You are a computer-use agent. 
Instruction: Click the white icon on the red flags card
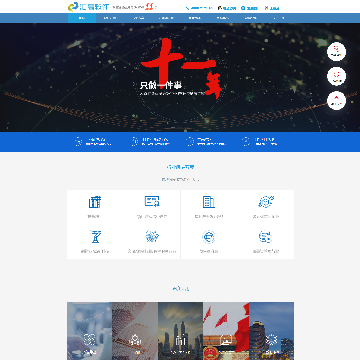point(226,340)
